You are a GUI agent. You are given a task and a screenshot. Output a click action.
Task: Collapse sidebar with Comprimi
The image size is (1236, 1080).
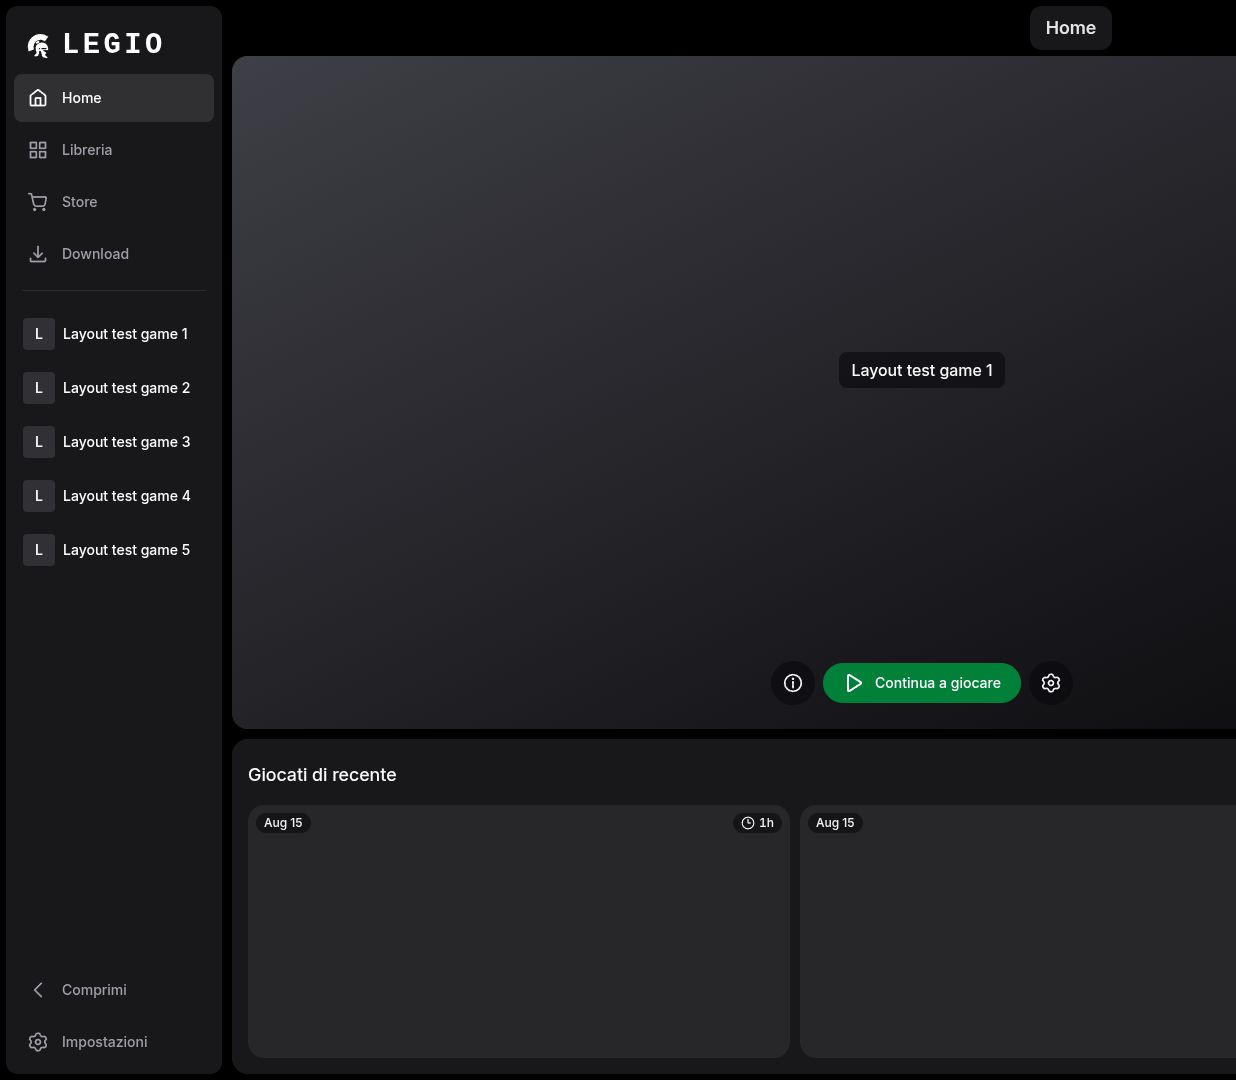pos(114,990)
